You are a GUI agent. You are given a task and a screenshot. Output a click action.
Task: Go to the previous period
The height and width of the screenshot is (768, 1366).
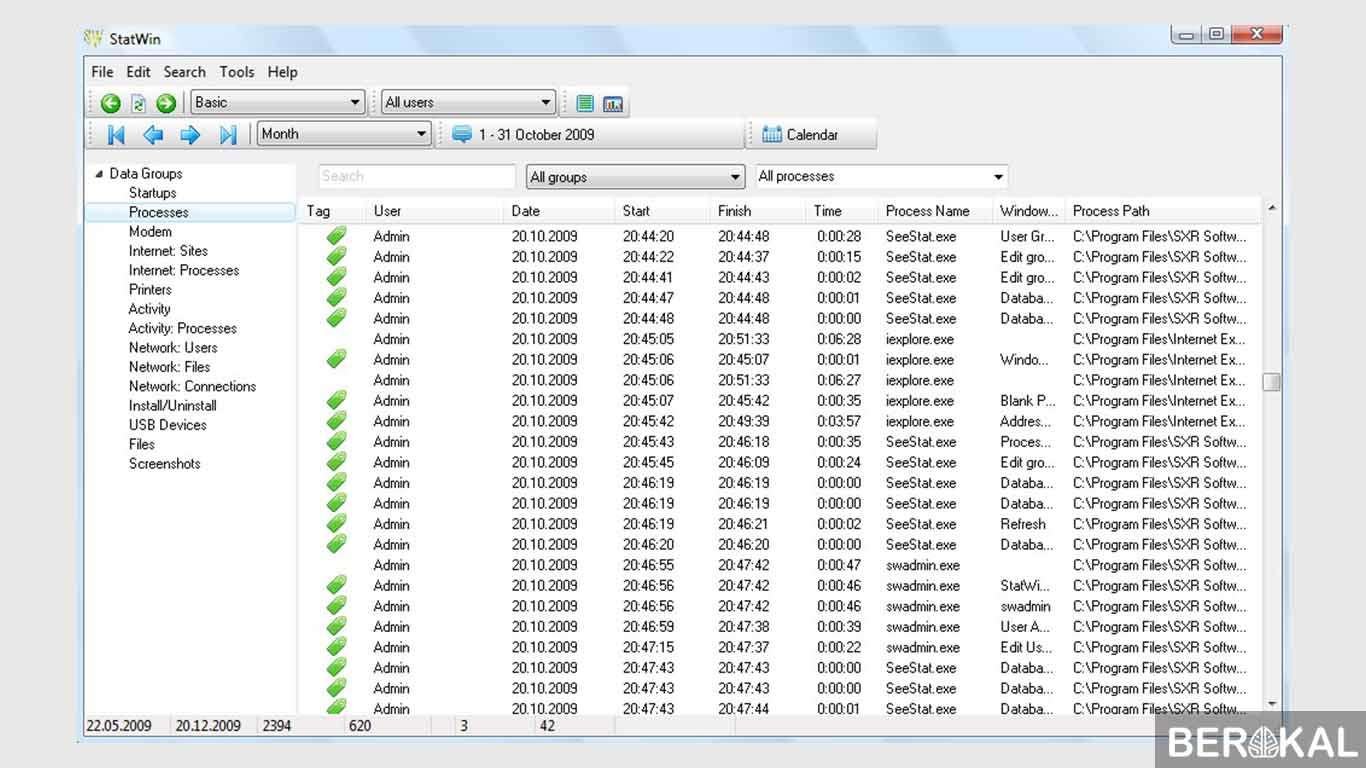153,135
